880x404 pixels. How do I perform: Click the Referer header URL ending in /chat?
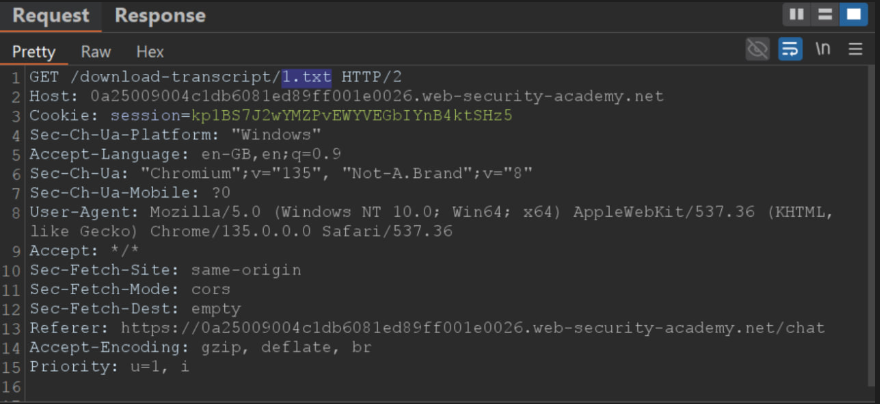pos(473,328)
